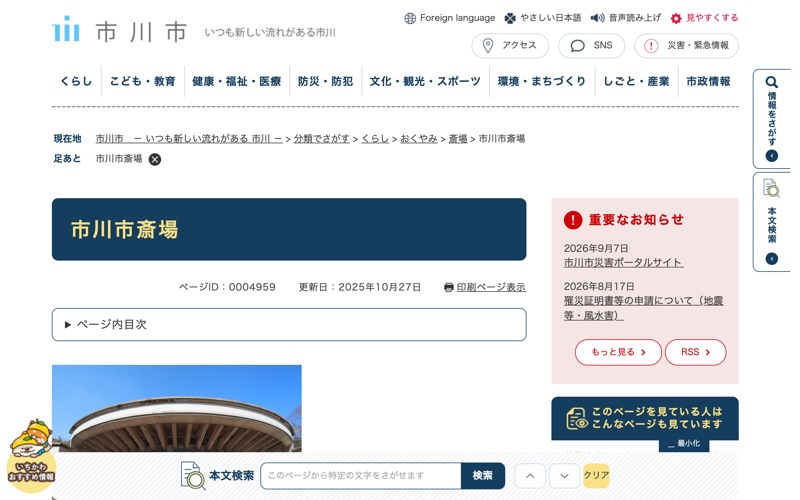Screen dimensions: 800x500
Task: Select やさしい日本語 clover icon
Action: [510, 18]
